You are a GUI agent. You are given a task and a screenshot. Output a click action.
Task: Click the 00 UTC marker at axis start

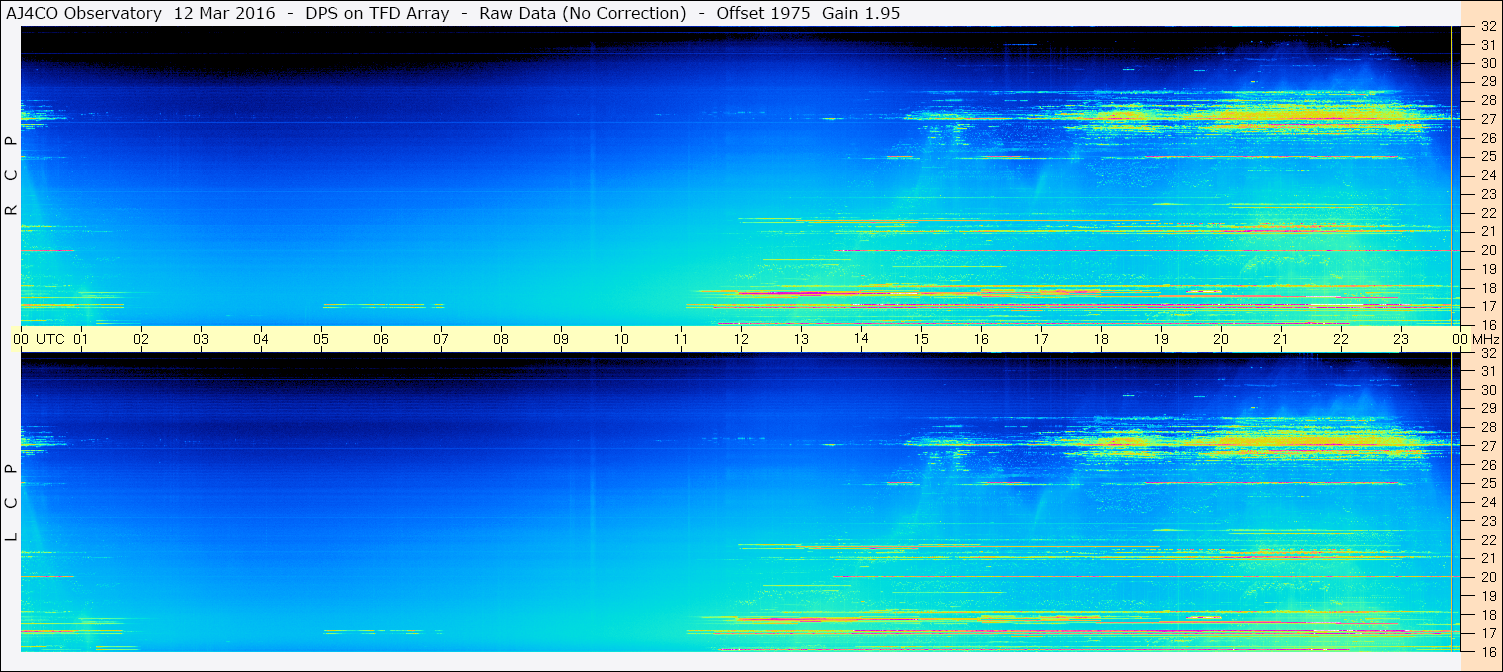pyautogui.click(x=39, y=339)
